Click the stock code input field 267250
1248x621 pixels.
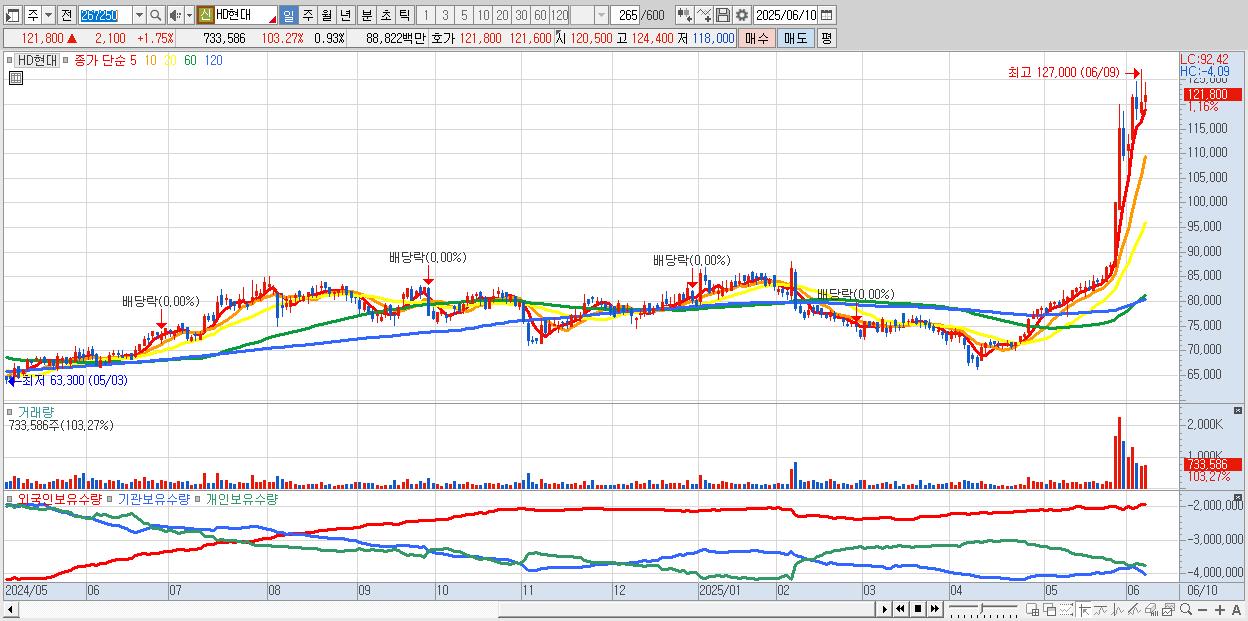click(x=105, y=15)
